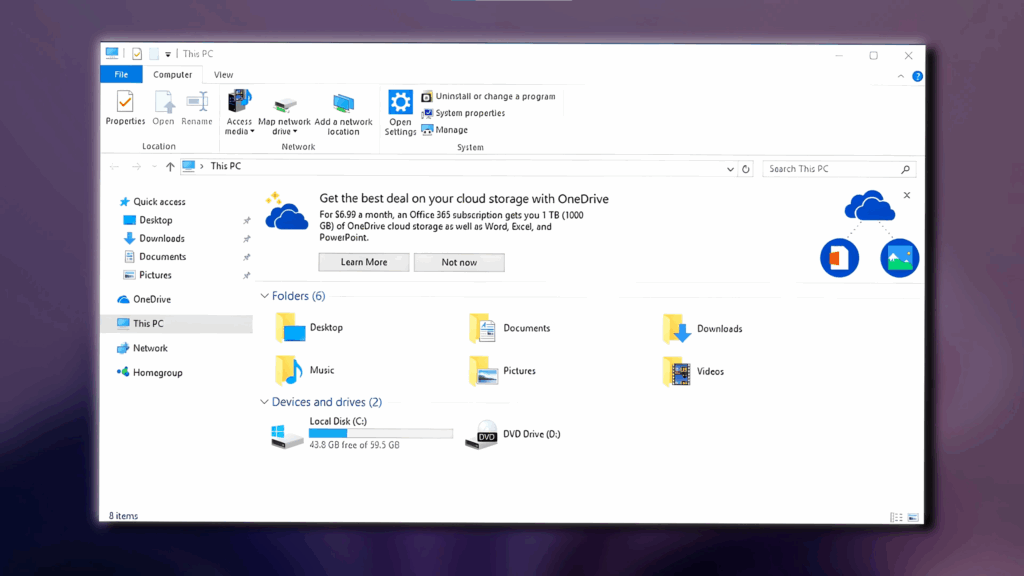This screenshot has width=1024, height=576.
Task: Switch to the View ribbon tab
Action: [x=223, y=75]
